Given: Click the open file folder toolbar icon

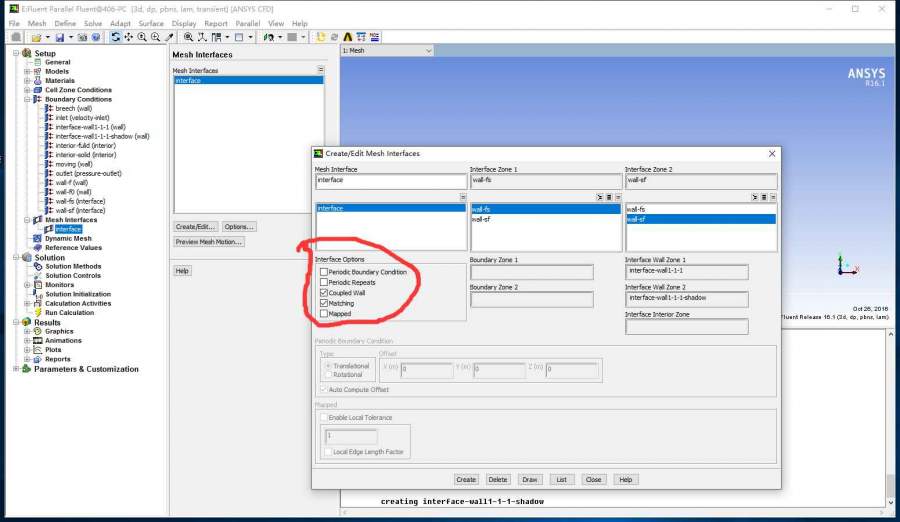Looking at the screenshot, I should (x=36, y=37).
